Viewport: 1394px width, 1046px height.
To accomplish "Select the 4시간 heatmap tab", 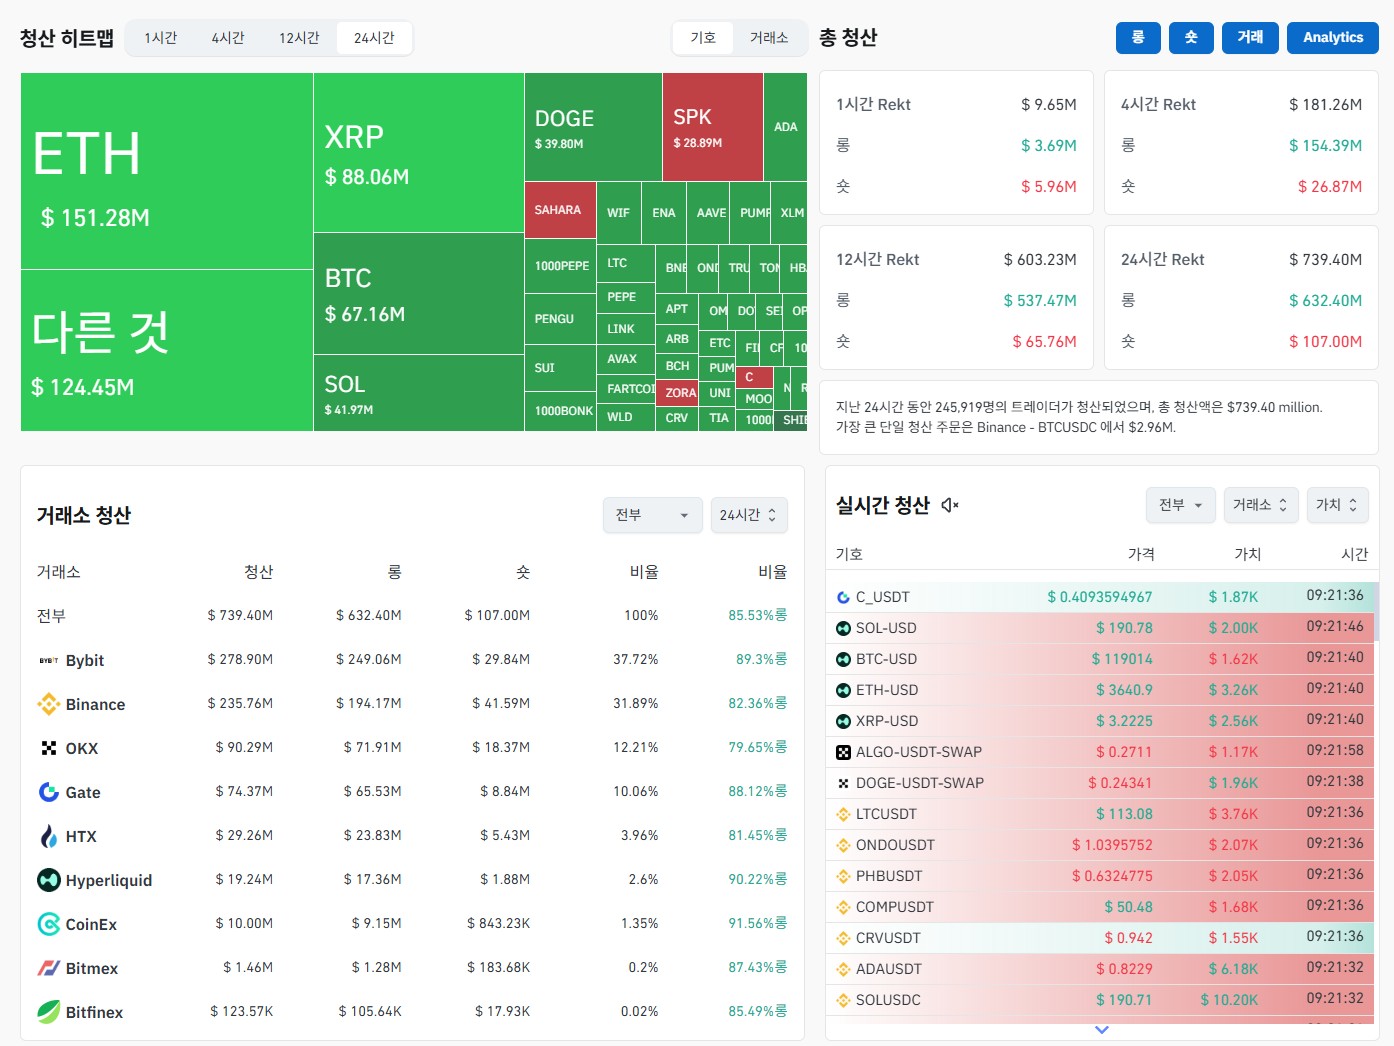I will pyautogui.click(x=228, y=38).
